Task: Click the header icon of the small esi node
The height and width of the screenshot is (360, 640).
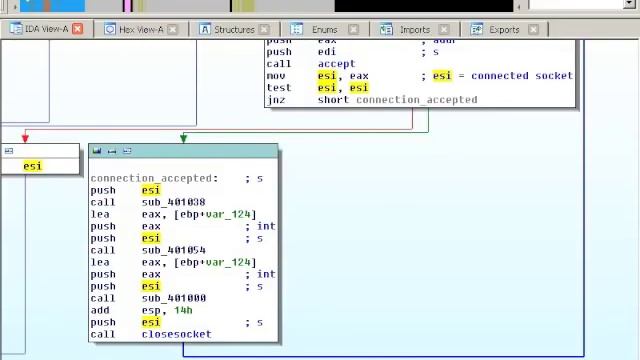Action: pyautogui.click(x=9, y=151)
